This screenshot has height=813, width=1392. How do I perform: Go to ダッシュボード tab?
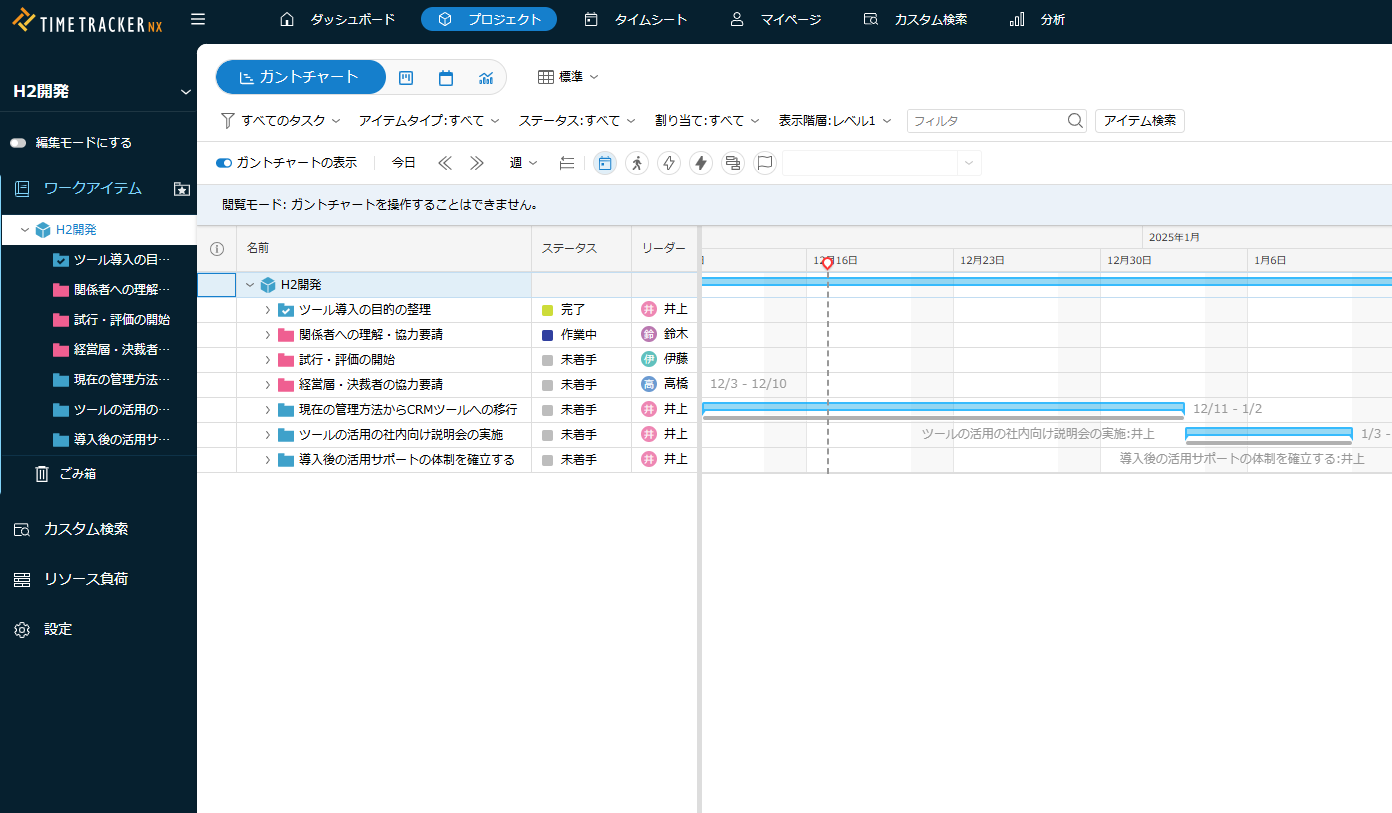coord(337,19)
